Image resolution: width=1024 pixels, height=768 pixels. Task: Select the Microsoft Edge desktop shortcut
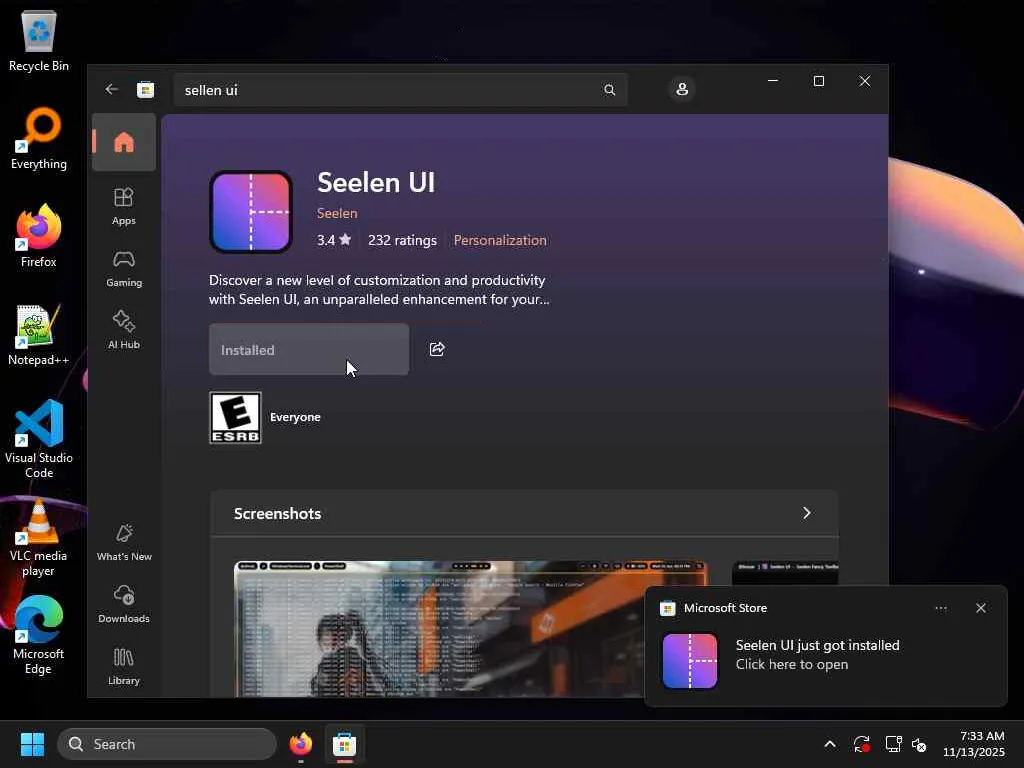pos(39,635)
